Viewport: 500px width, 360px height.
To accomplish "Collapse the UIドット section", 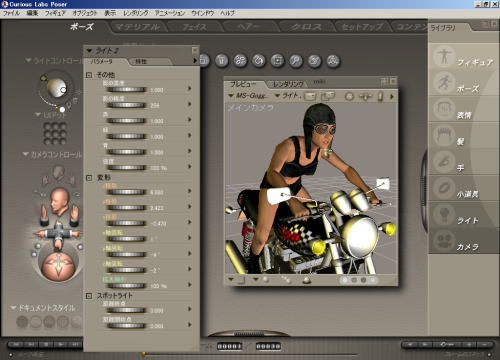I will pos(38,115).
